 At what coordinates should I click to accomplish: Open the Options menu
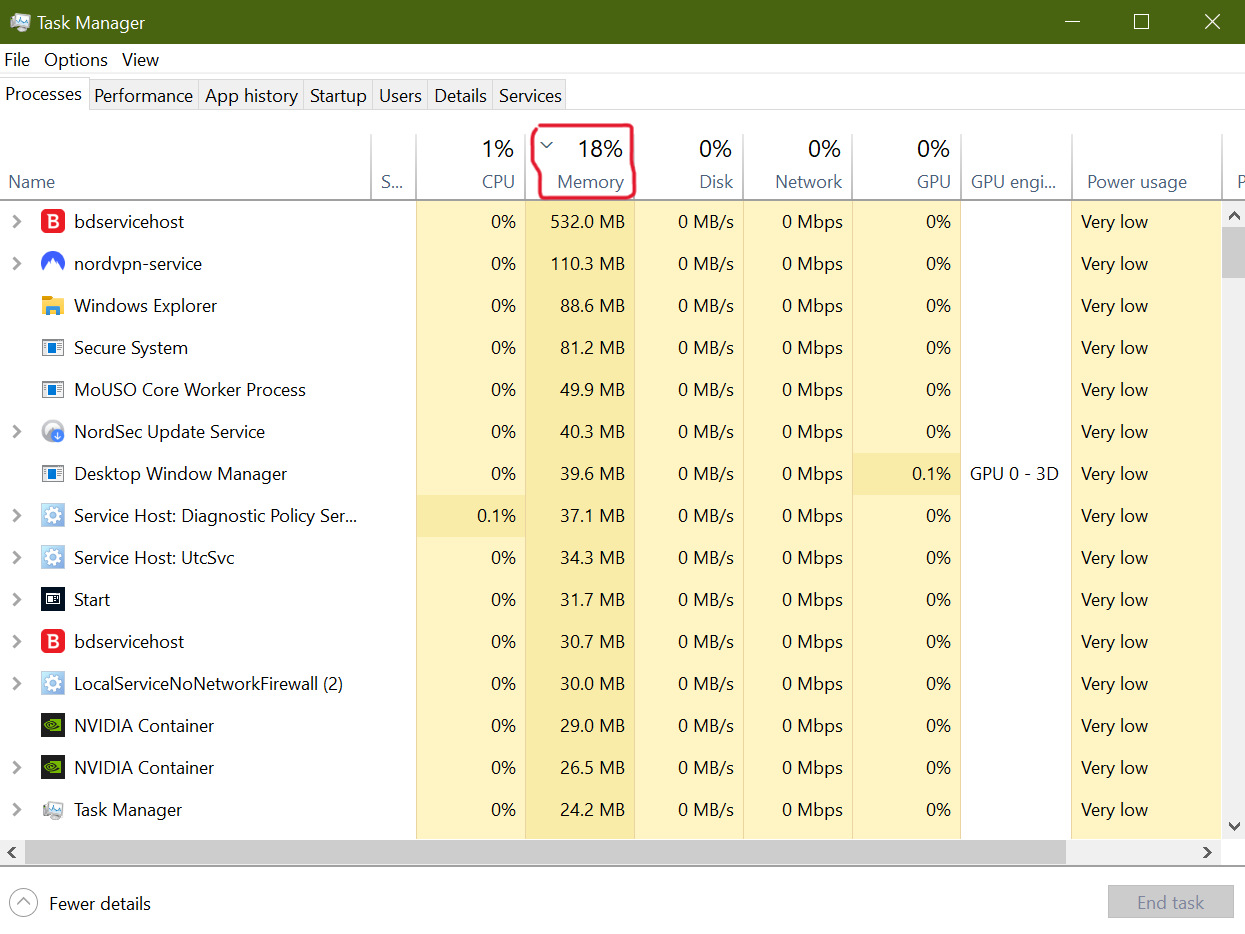[x=76, y=60]
